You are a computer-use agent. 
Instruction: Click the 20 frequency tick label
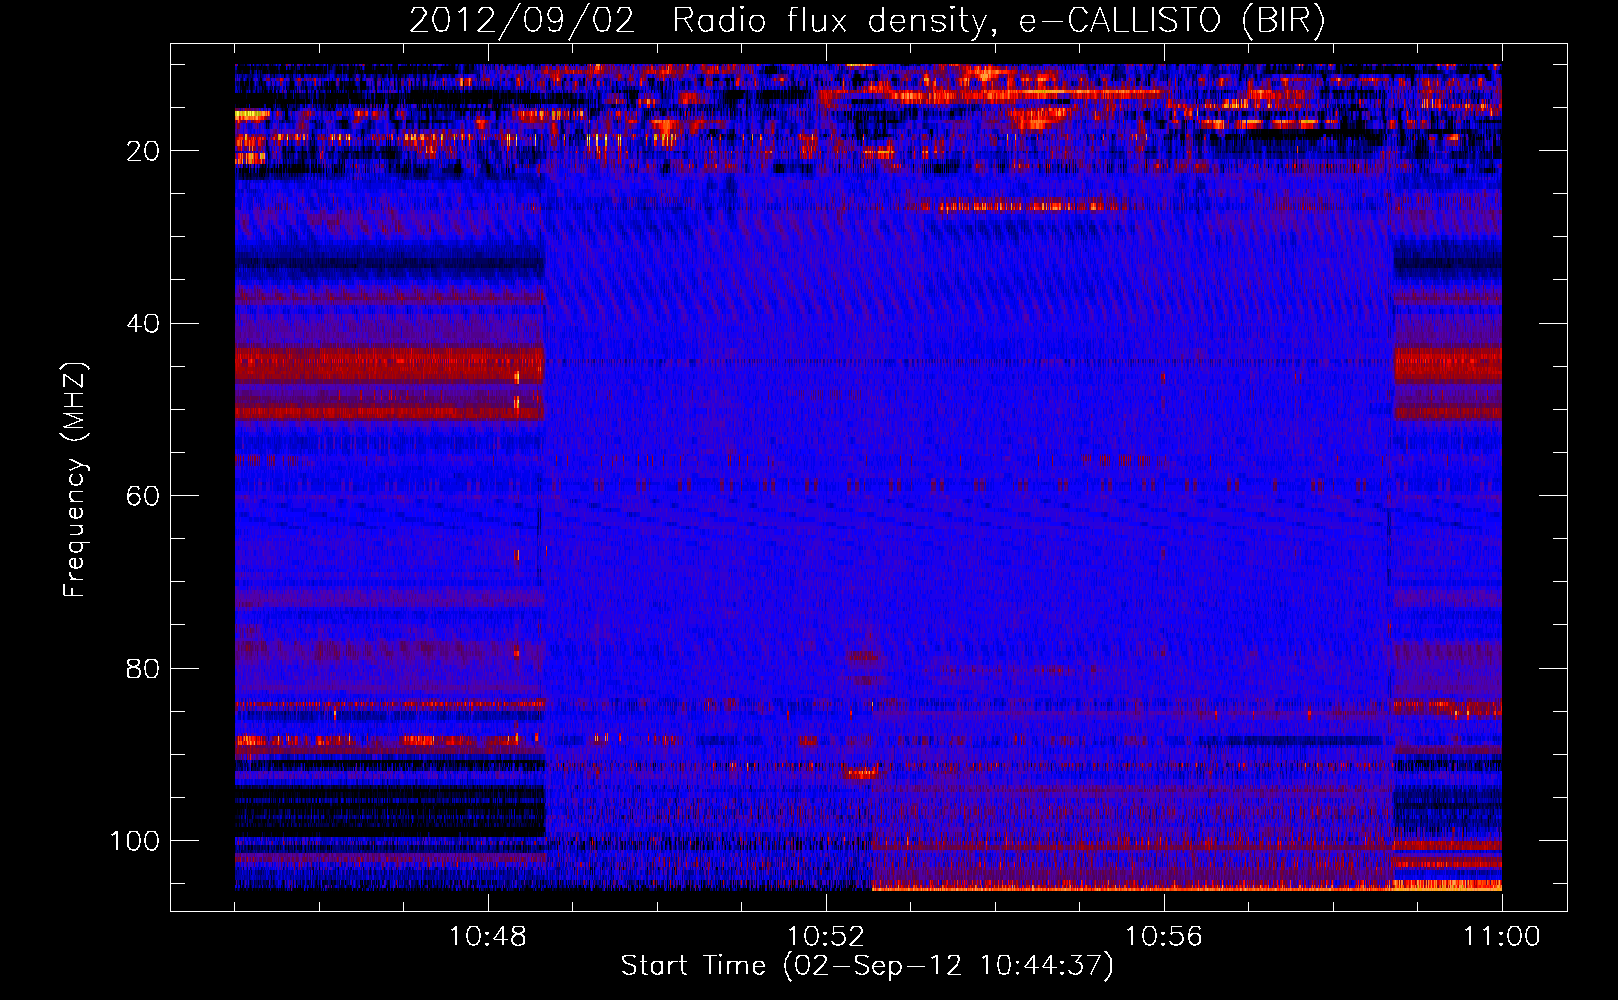(x=143, y=151)
